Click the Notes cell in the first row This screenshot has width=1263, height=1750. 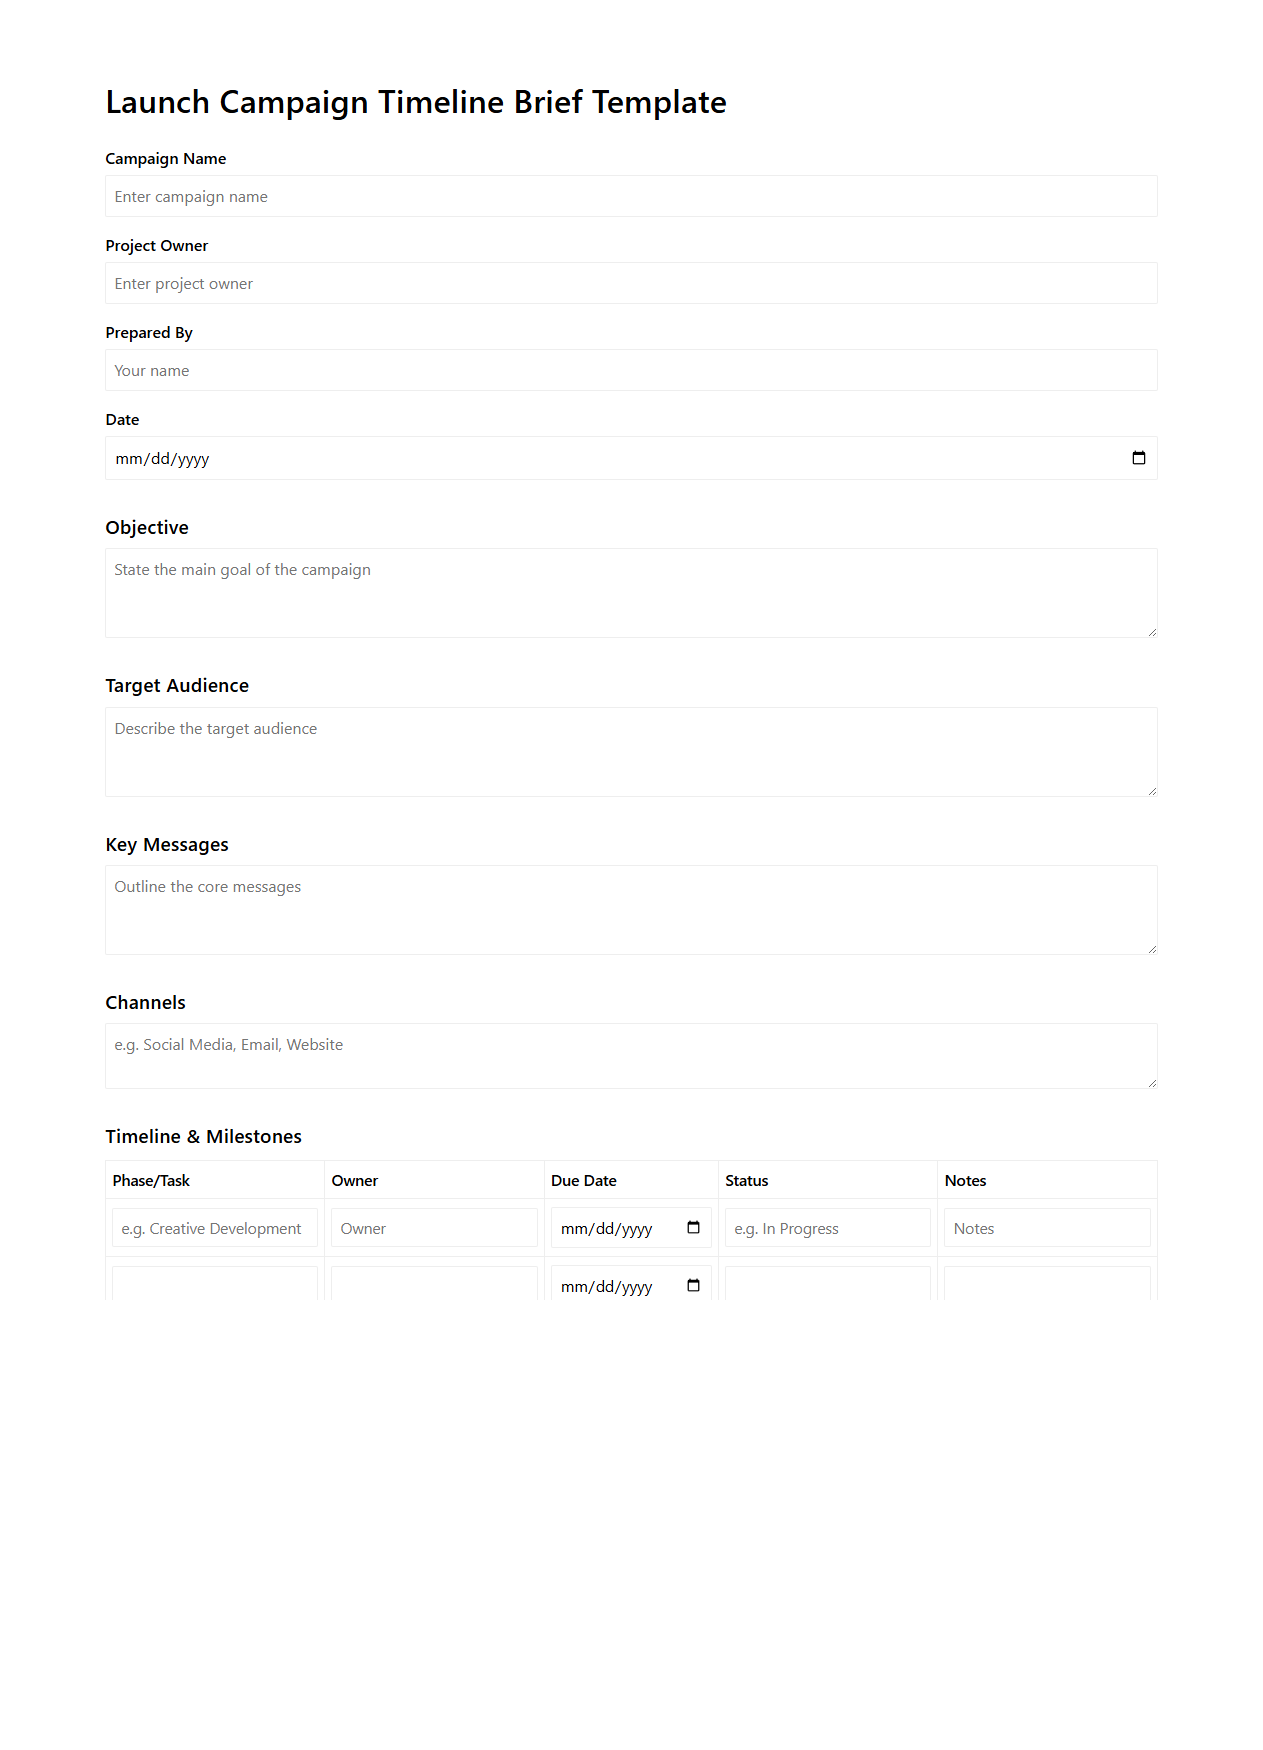coord(1046,1227)
